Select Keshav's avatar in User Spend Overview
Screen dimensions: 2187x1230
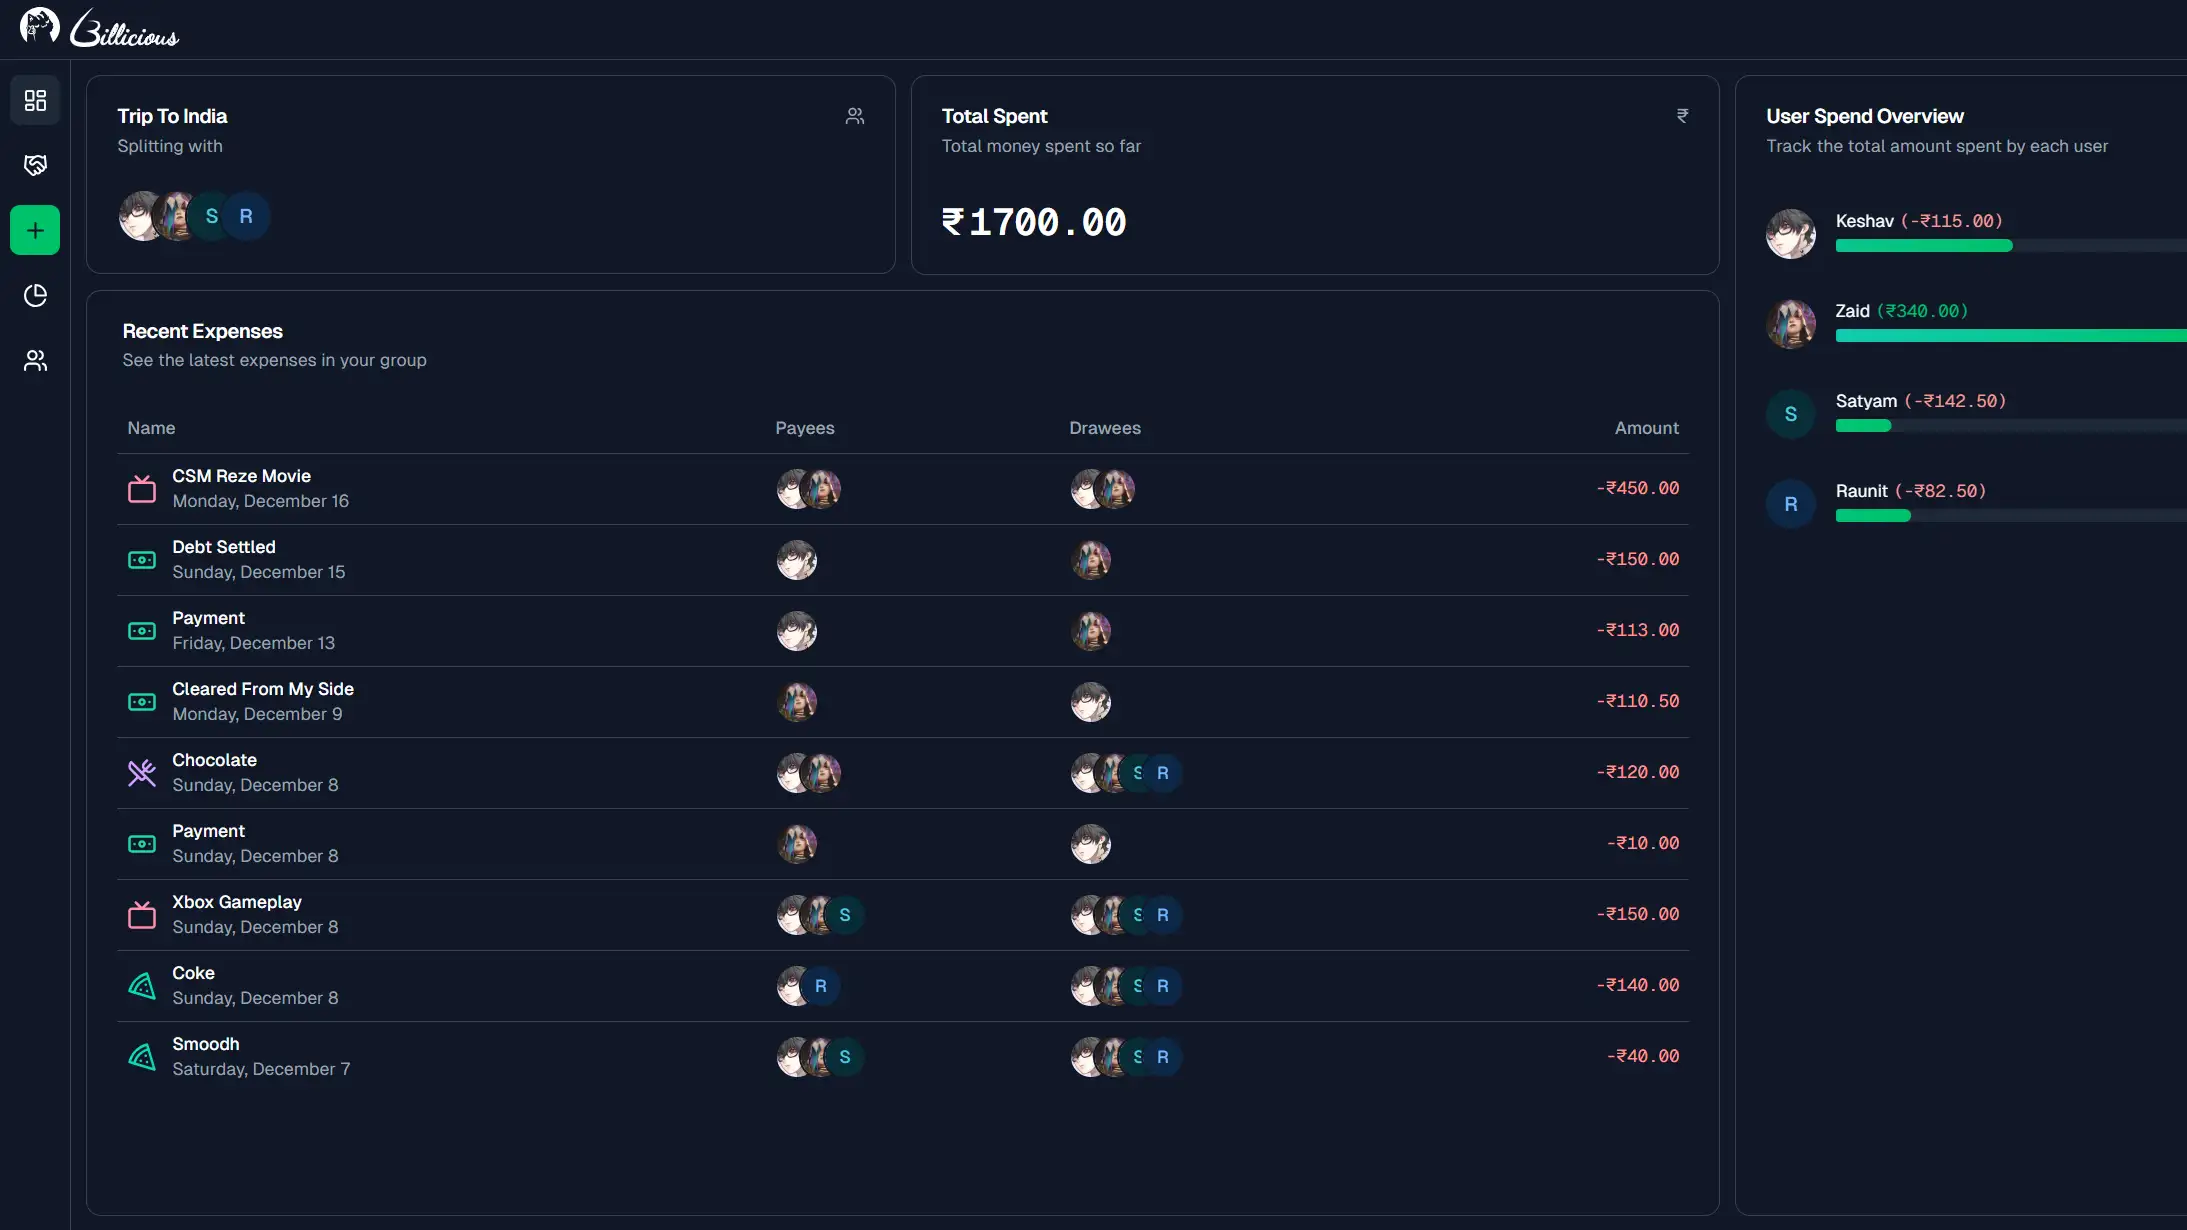pyautogui.click(x=1791, y=233)
